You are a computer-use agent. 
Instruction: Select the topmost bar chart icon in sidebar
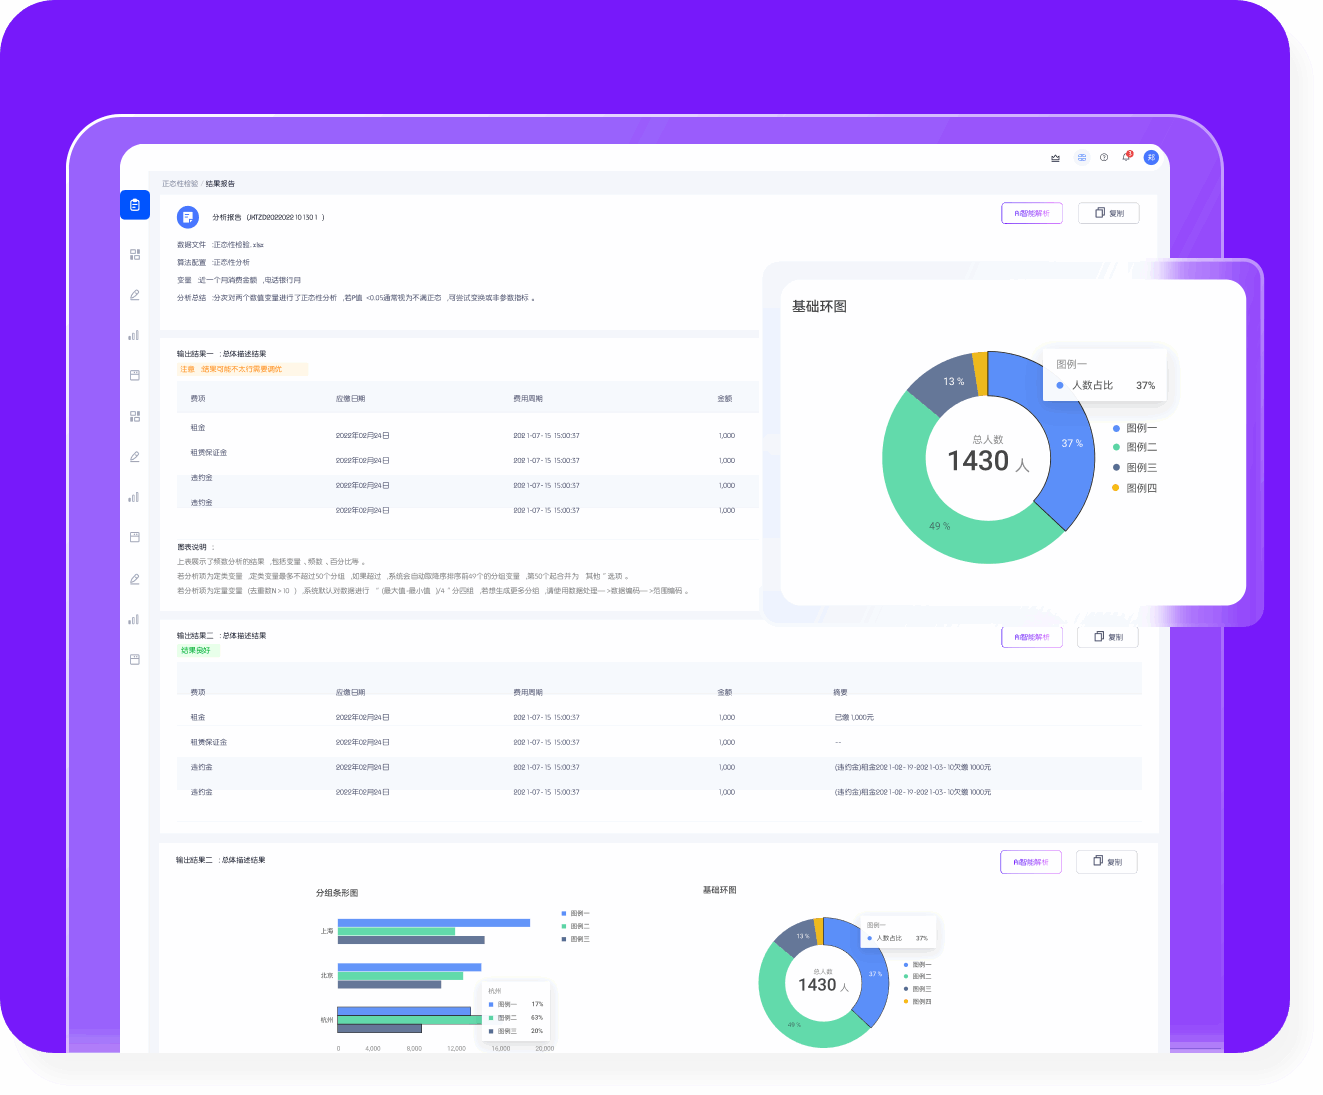tap(134, 335)
